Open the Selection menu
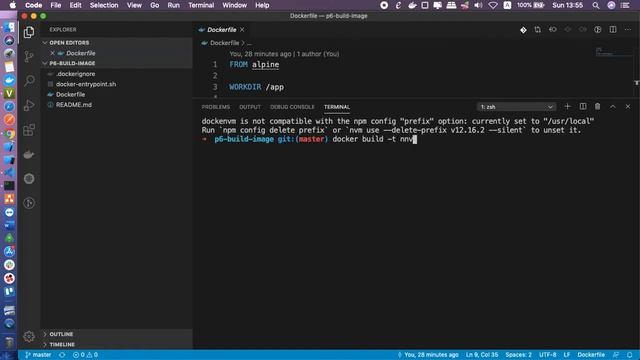 tap(104, 5)
